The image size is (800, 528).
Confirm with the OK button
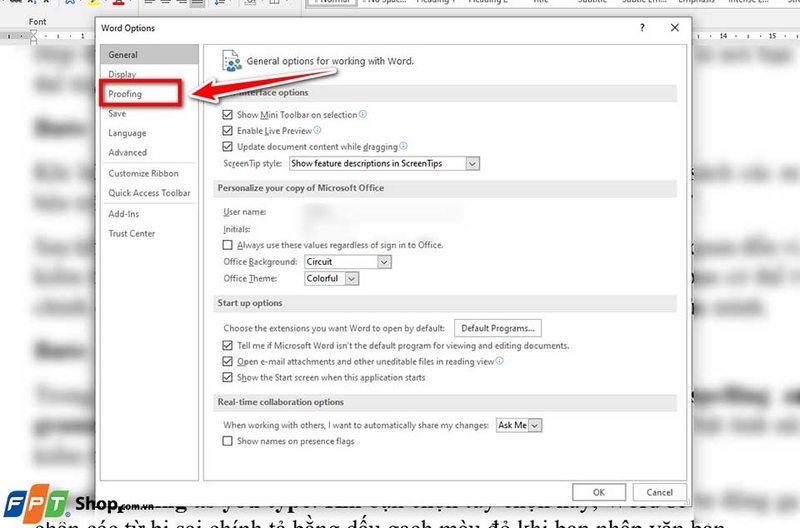click(599, 492)
